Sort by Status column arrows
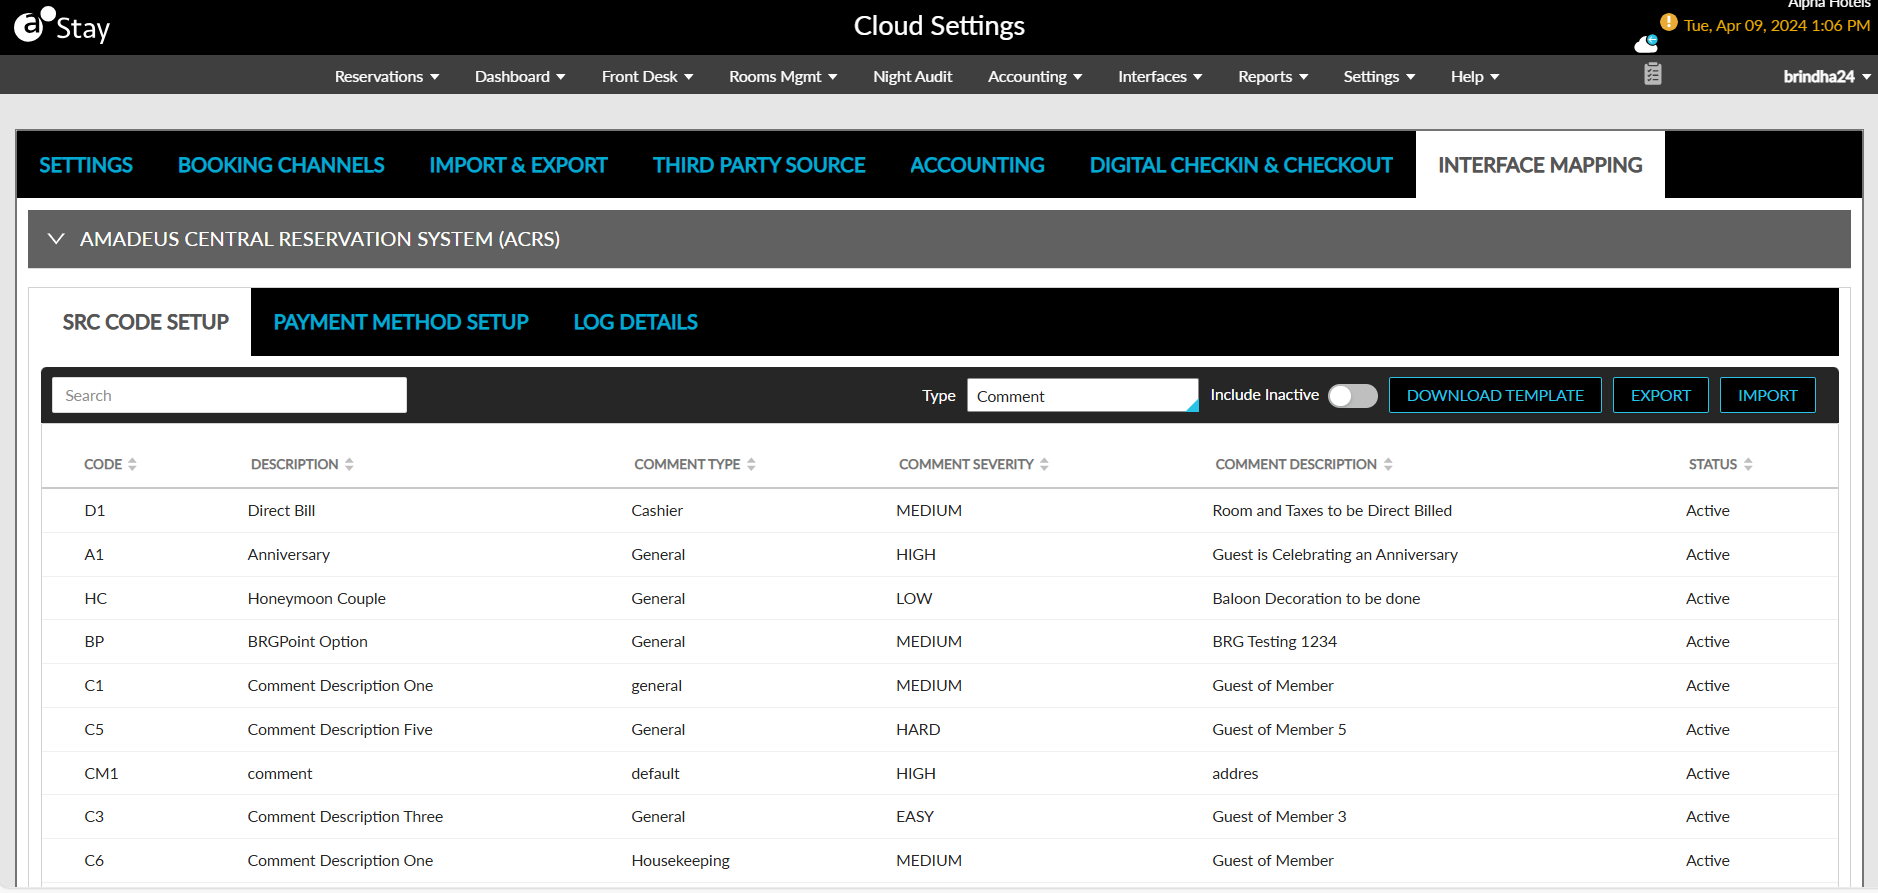The height and width of the screenshot is (893, 1878). [x=1748, y=464]
